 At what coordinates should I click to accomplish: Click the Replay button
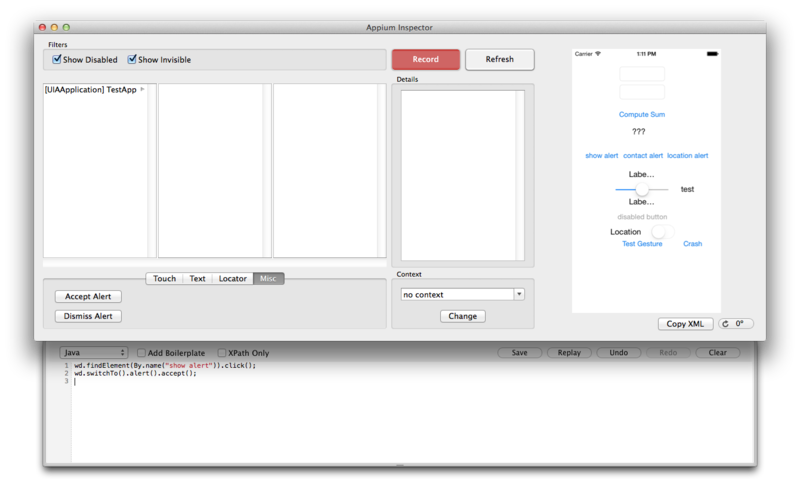[x=569, y=352]
